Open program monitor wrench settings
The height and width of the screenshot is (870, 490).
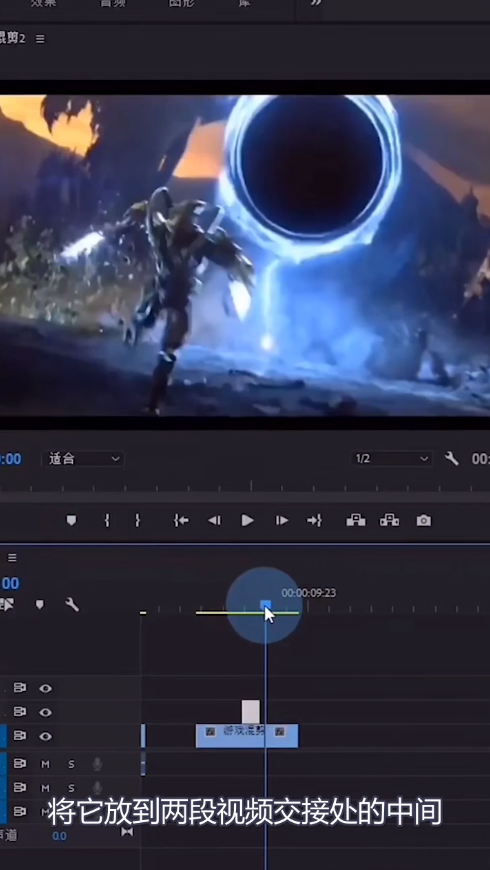pos(452,459)
